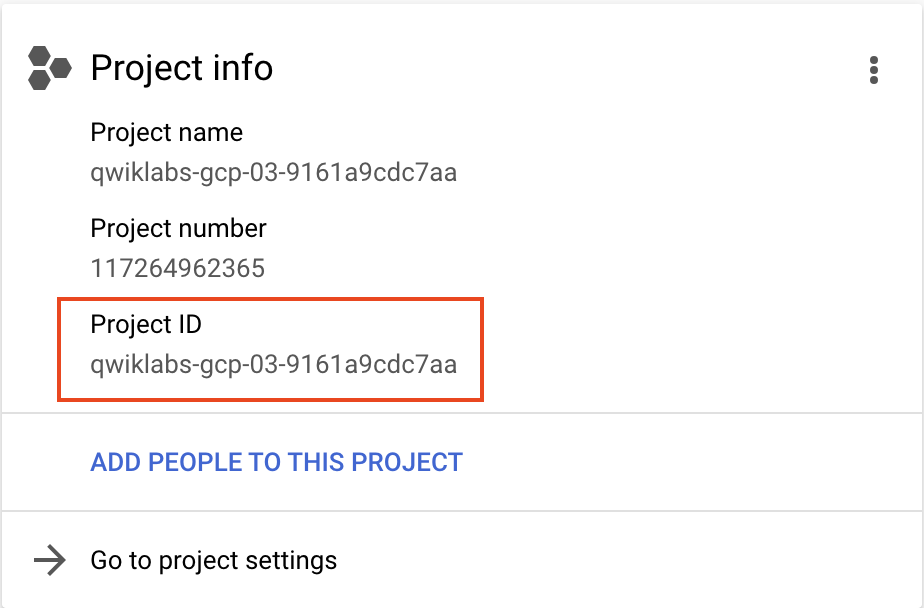Viewport: 924px width, 608px height.
Task: Click ADD PEOPLE TO THIS PROJECT
Action: point(276,462)
